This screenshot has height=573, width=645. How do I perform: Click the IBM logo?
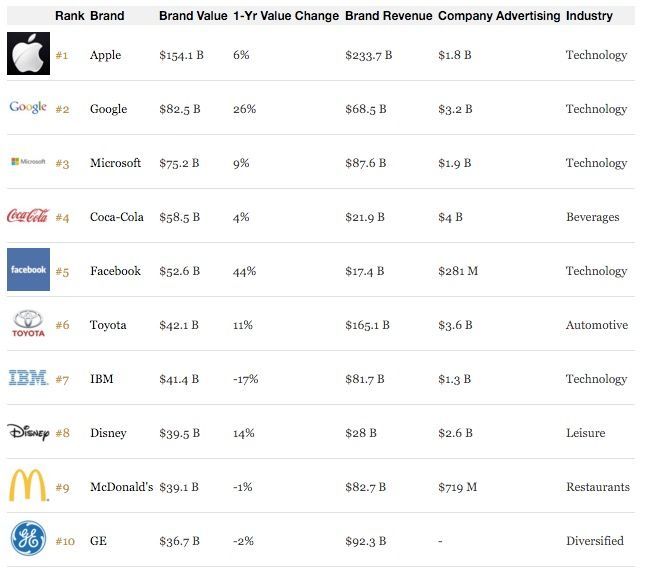click(28, 378)
